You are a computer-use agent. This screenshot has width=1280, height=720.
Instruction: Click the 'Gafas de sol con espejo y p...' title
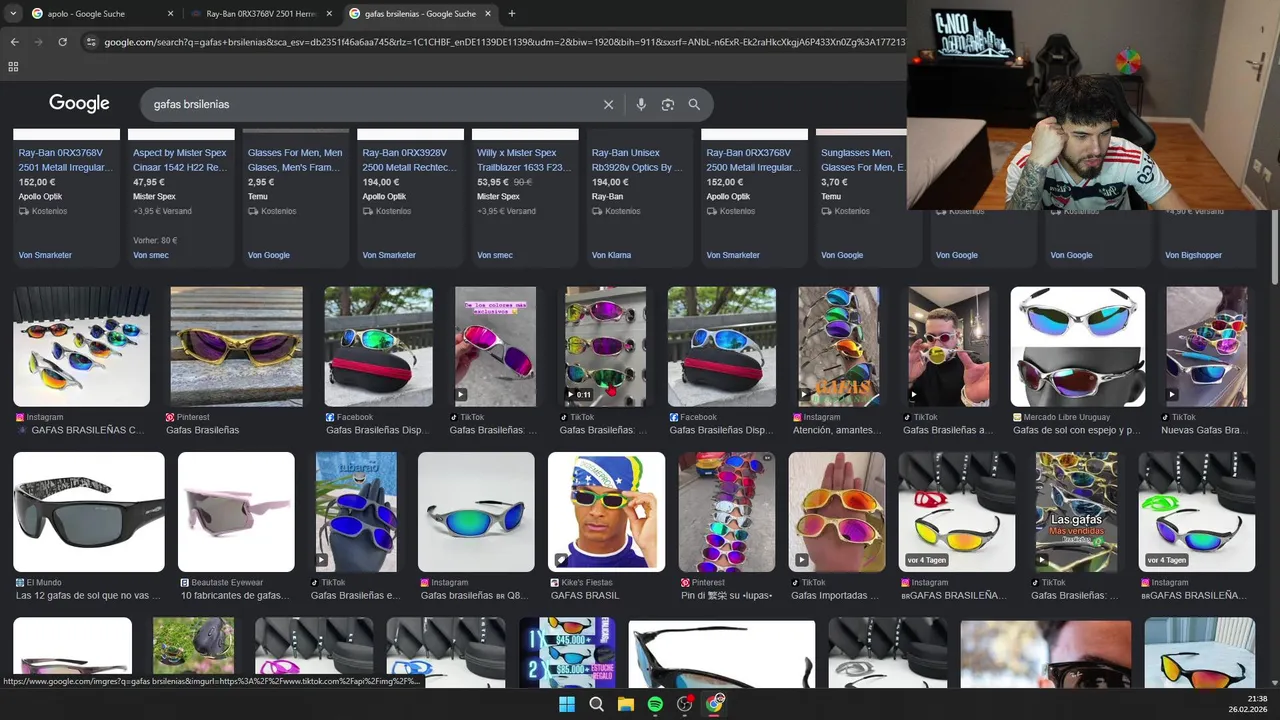(1076, 430)
